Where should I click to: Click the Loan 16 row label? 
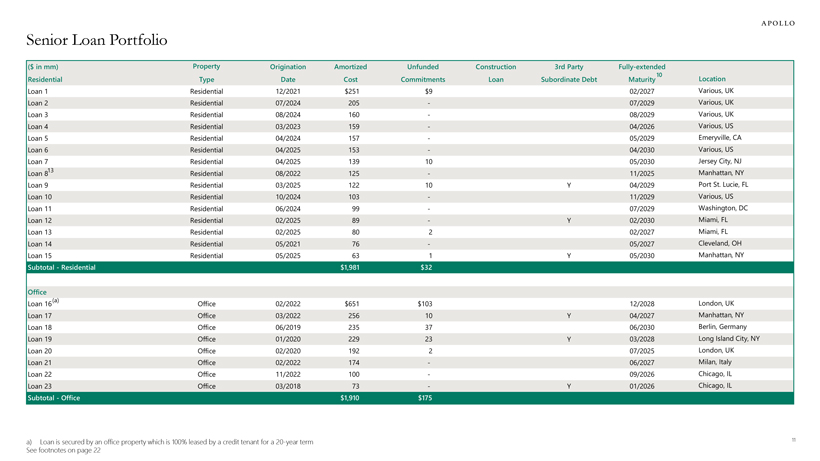coord(43,303)
